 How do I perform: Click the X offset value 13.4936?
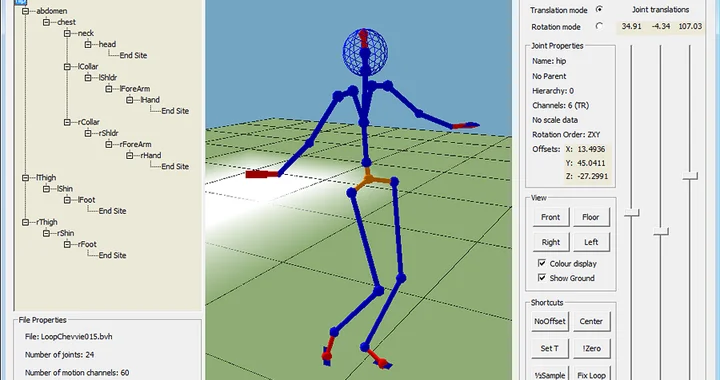(x=591, y=149)
